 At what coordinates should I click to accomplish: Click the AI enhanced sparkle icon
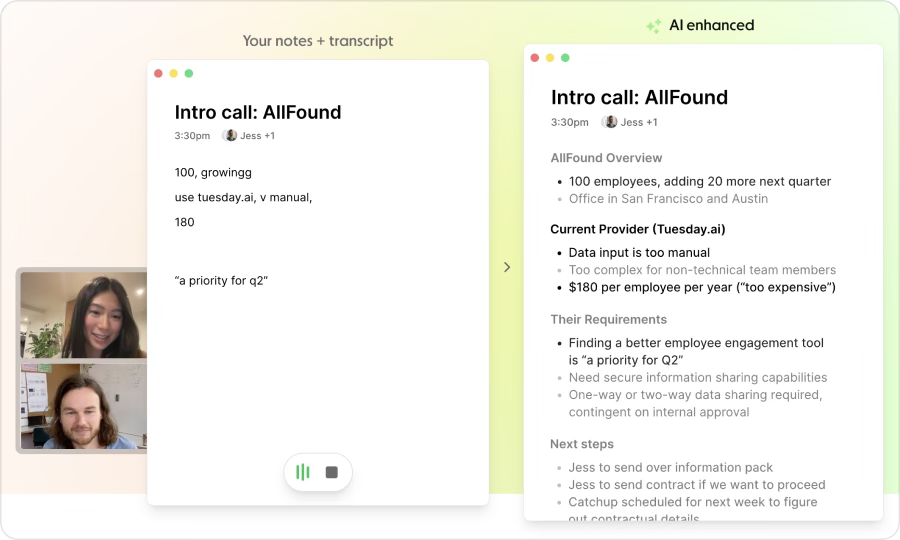click(x=653, y=26)
